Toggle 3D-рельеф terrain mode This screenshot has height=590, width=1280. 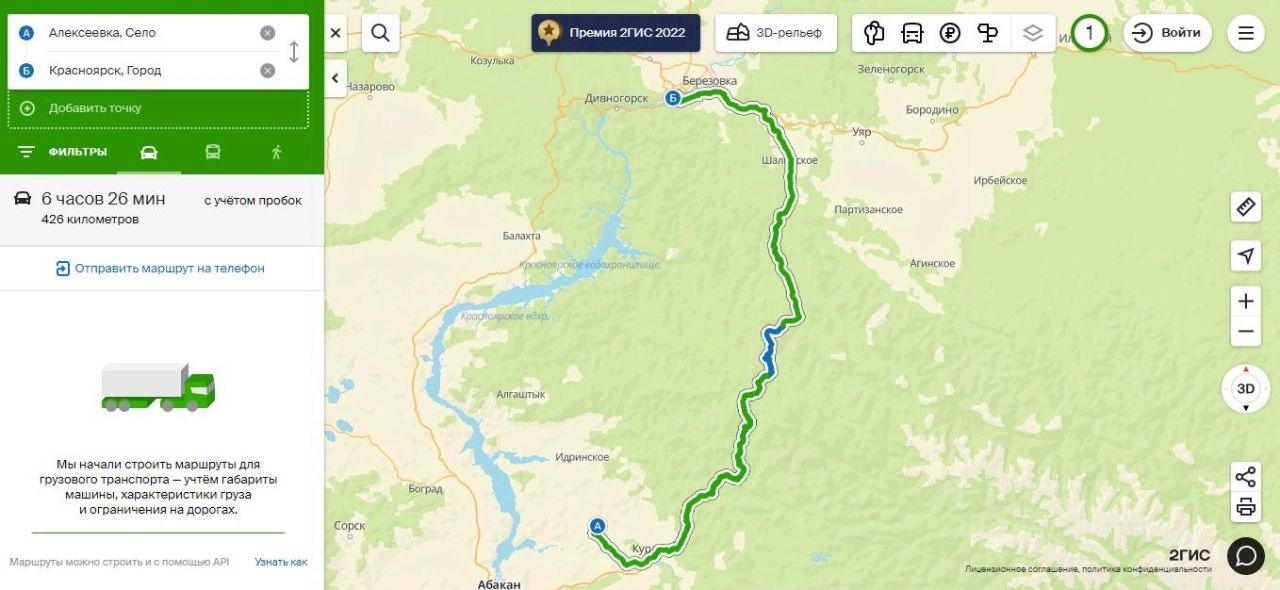pyautogui.click(x=776, y=33)
